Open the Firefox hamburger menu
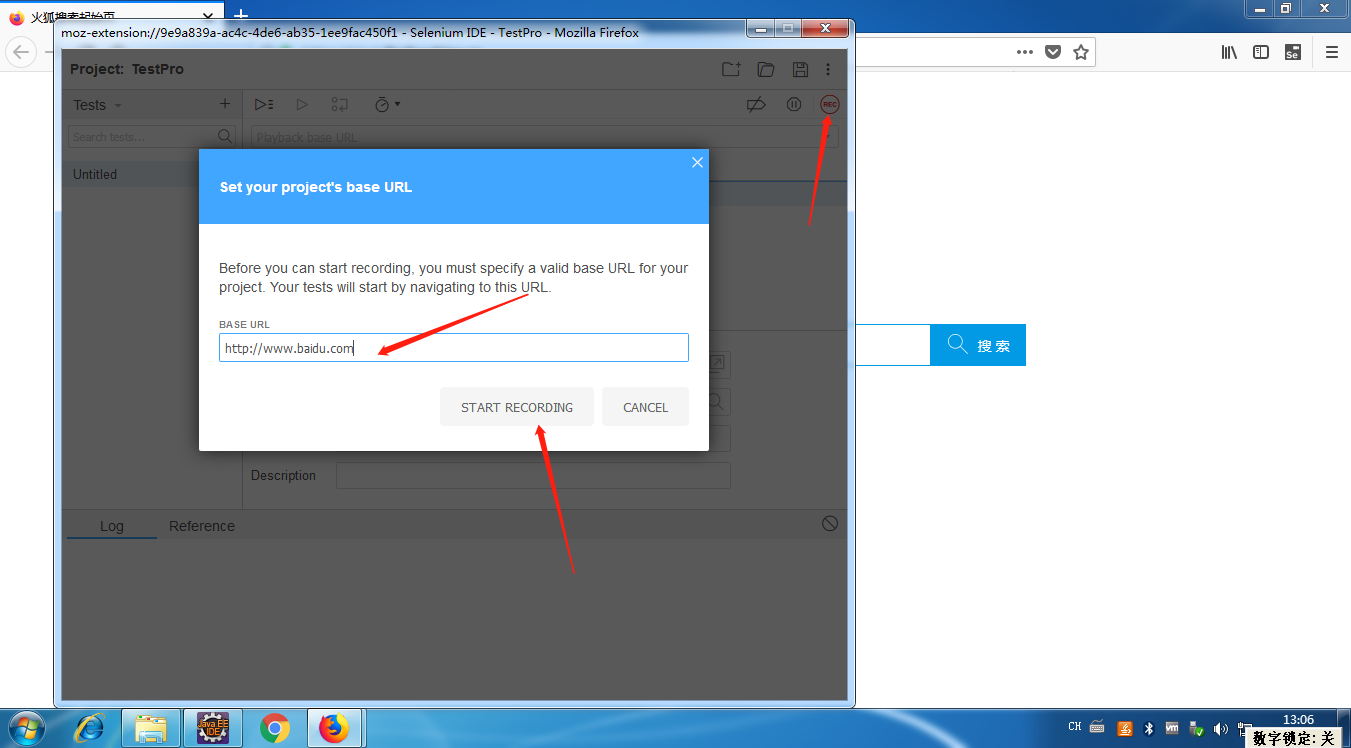The image size is (1351, 748). [x=1331, y=52]
